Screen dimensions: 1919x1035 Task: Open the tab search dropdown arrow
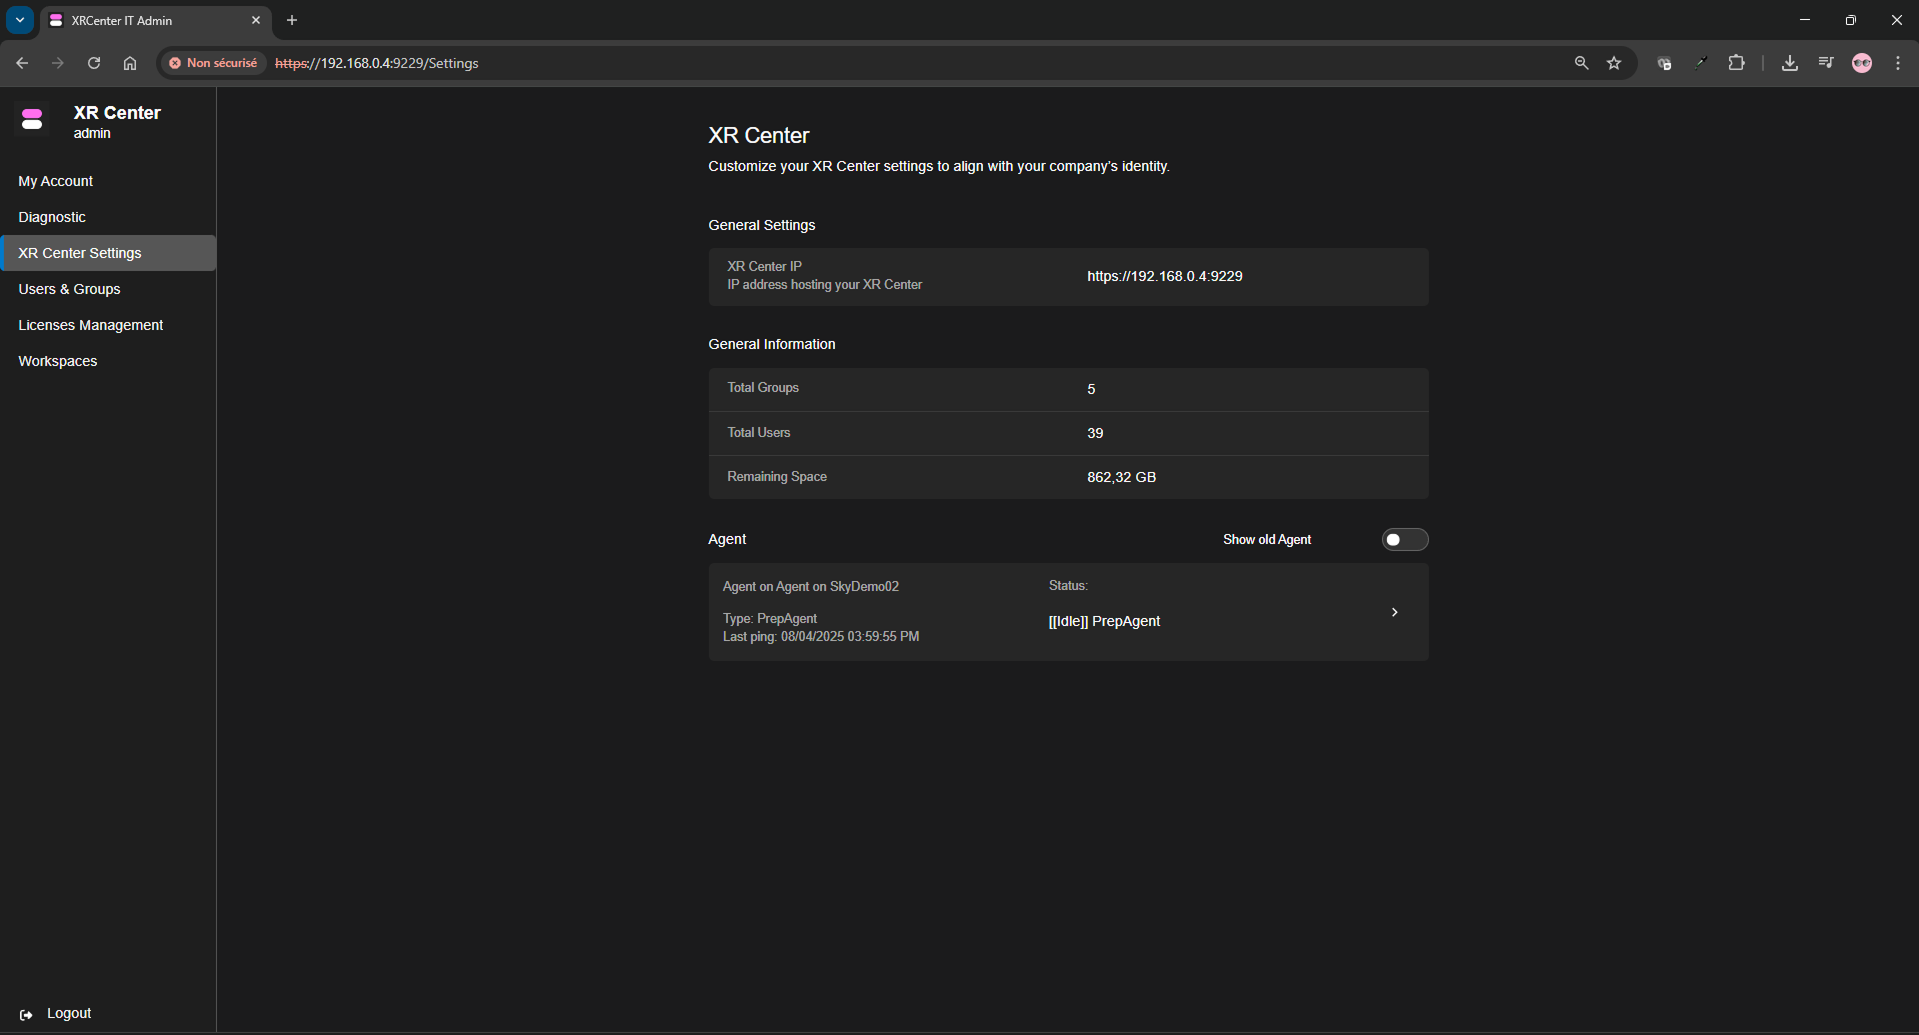pos(20,20)
